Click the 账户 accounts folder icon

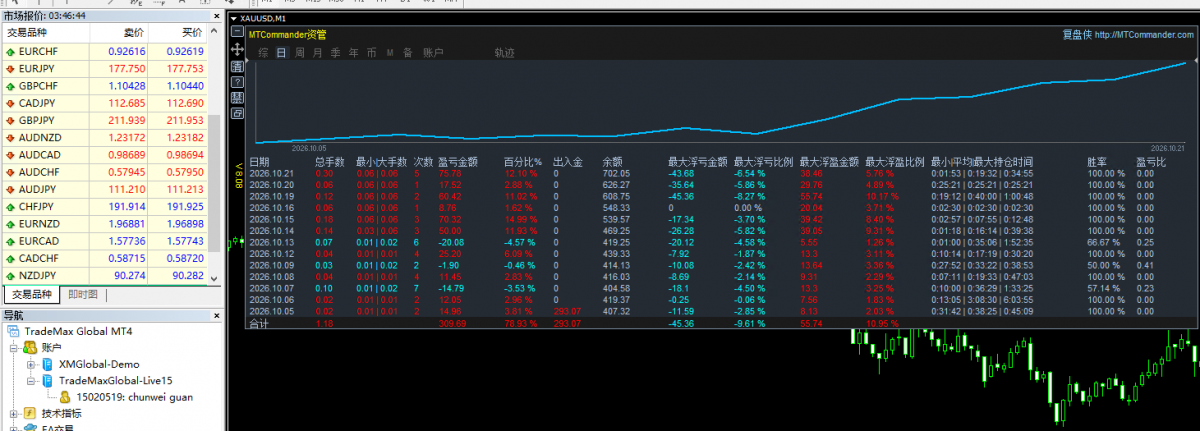tap(30, 348)
